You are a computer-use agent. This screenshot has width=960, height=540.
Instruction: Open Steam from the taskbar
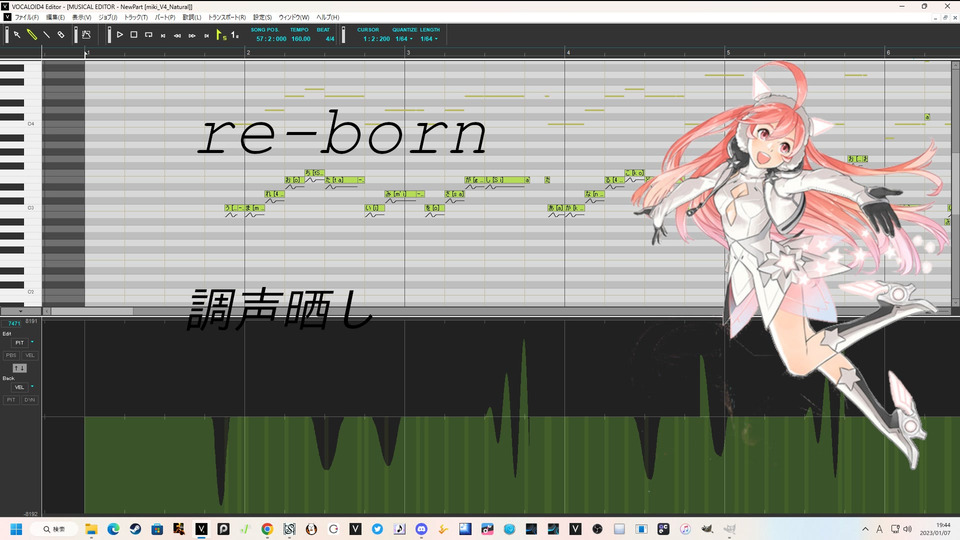coord(135,529)
